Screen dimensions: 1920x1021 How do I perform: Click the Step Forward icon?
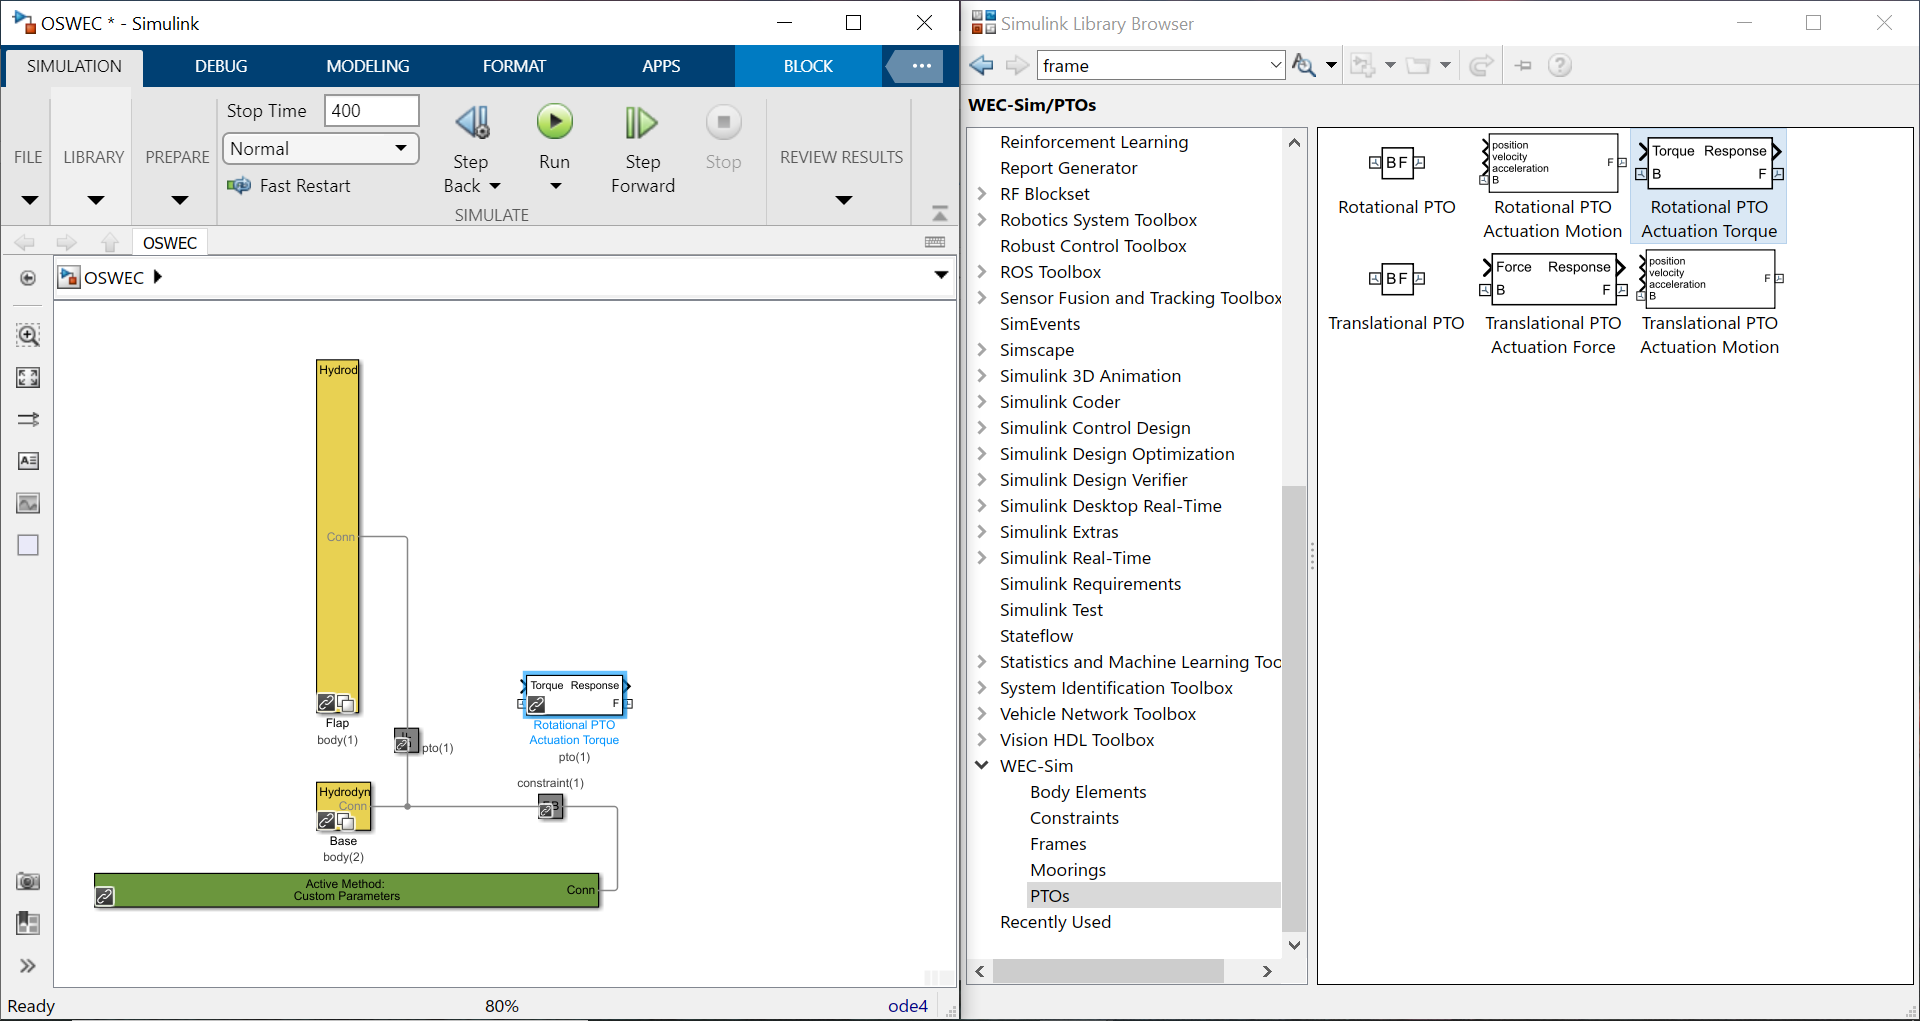(641, 123)
